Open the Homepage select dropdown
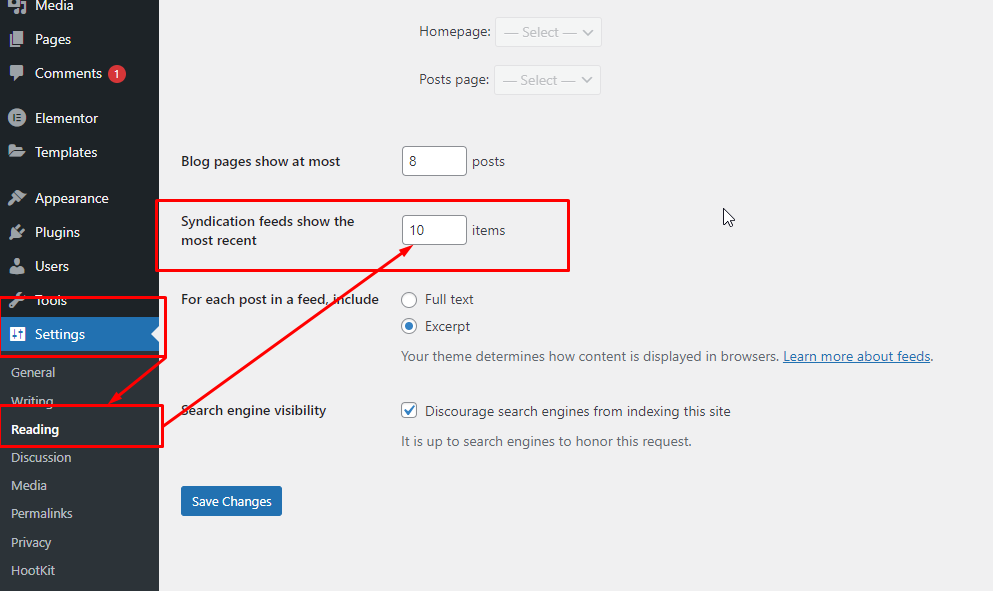This screenshot has width=993, height=591. click(548, 32)
